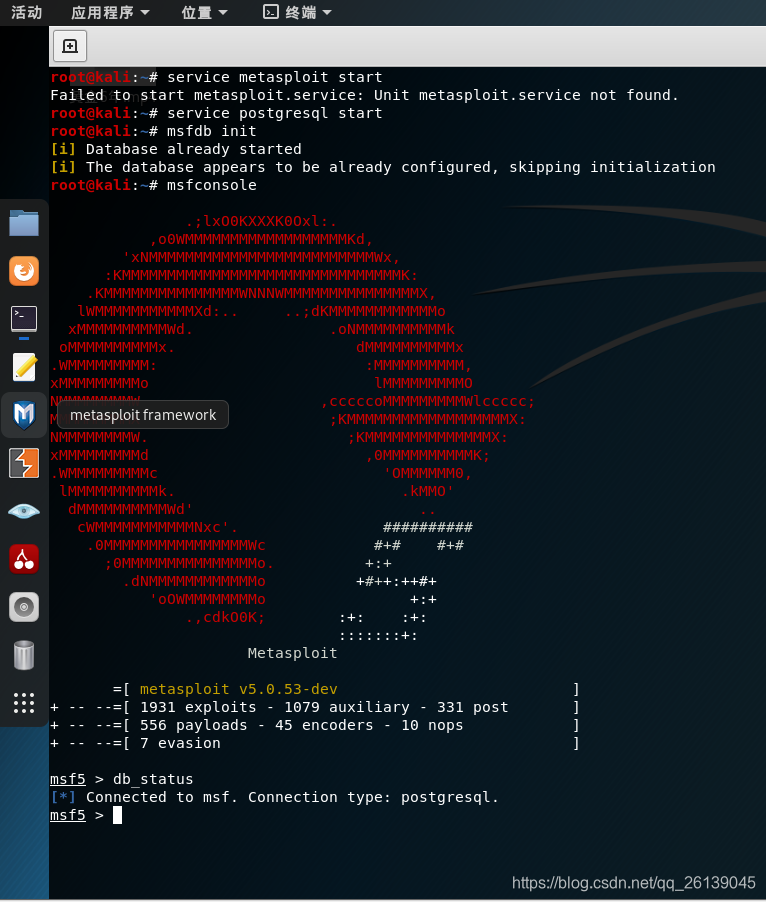The width and height of the screenshot is (766, 902).
Task: Launch Metasploit framework from dock
Action: pyautogui.click(x=24, y=415)
